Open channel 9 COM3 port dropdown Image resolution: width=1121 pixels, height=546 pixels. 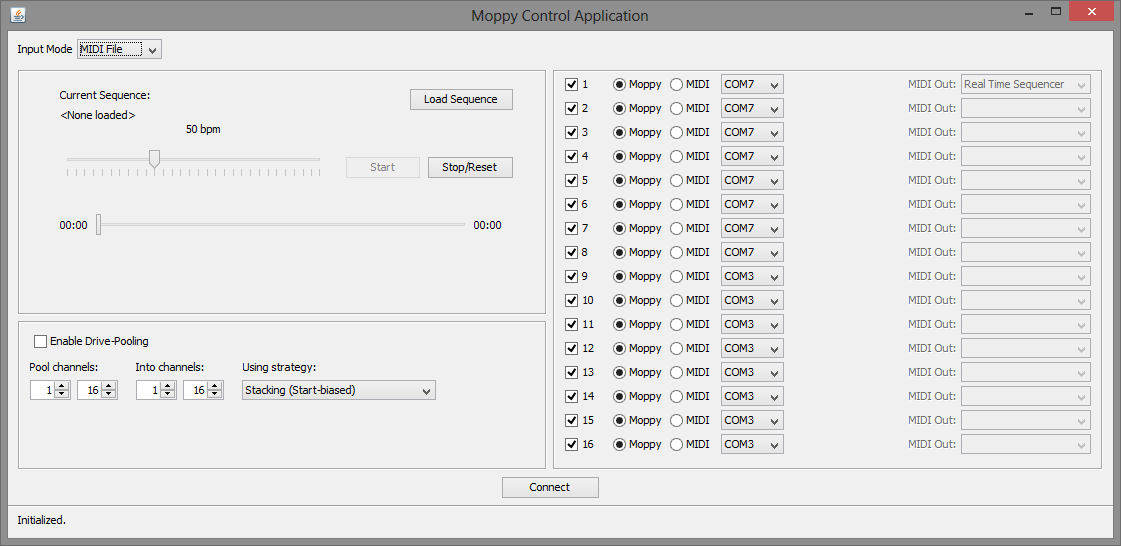click(752, 276)
